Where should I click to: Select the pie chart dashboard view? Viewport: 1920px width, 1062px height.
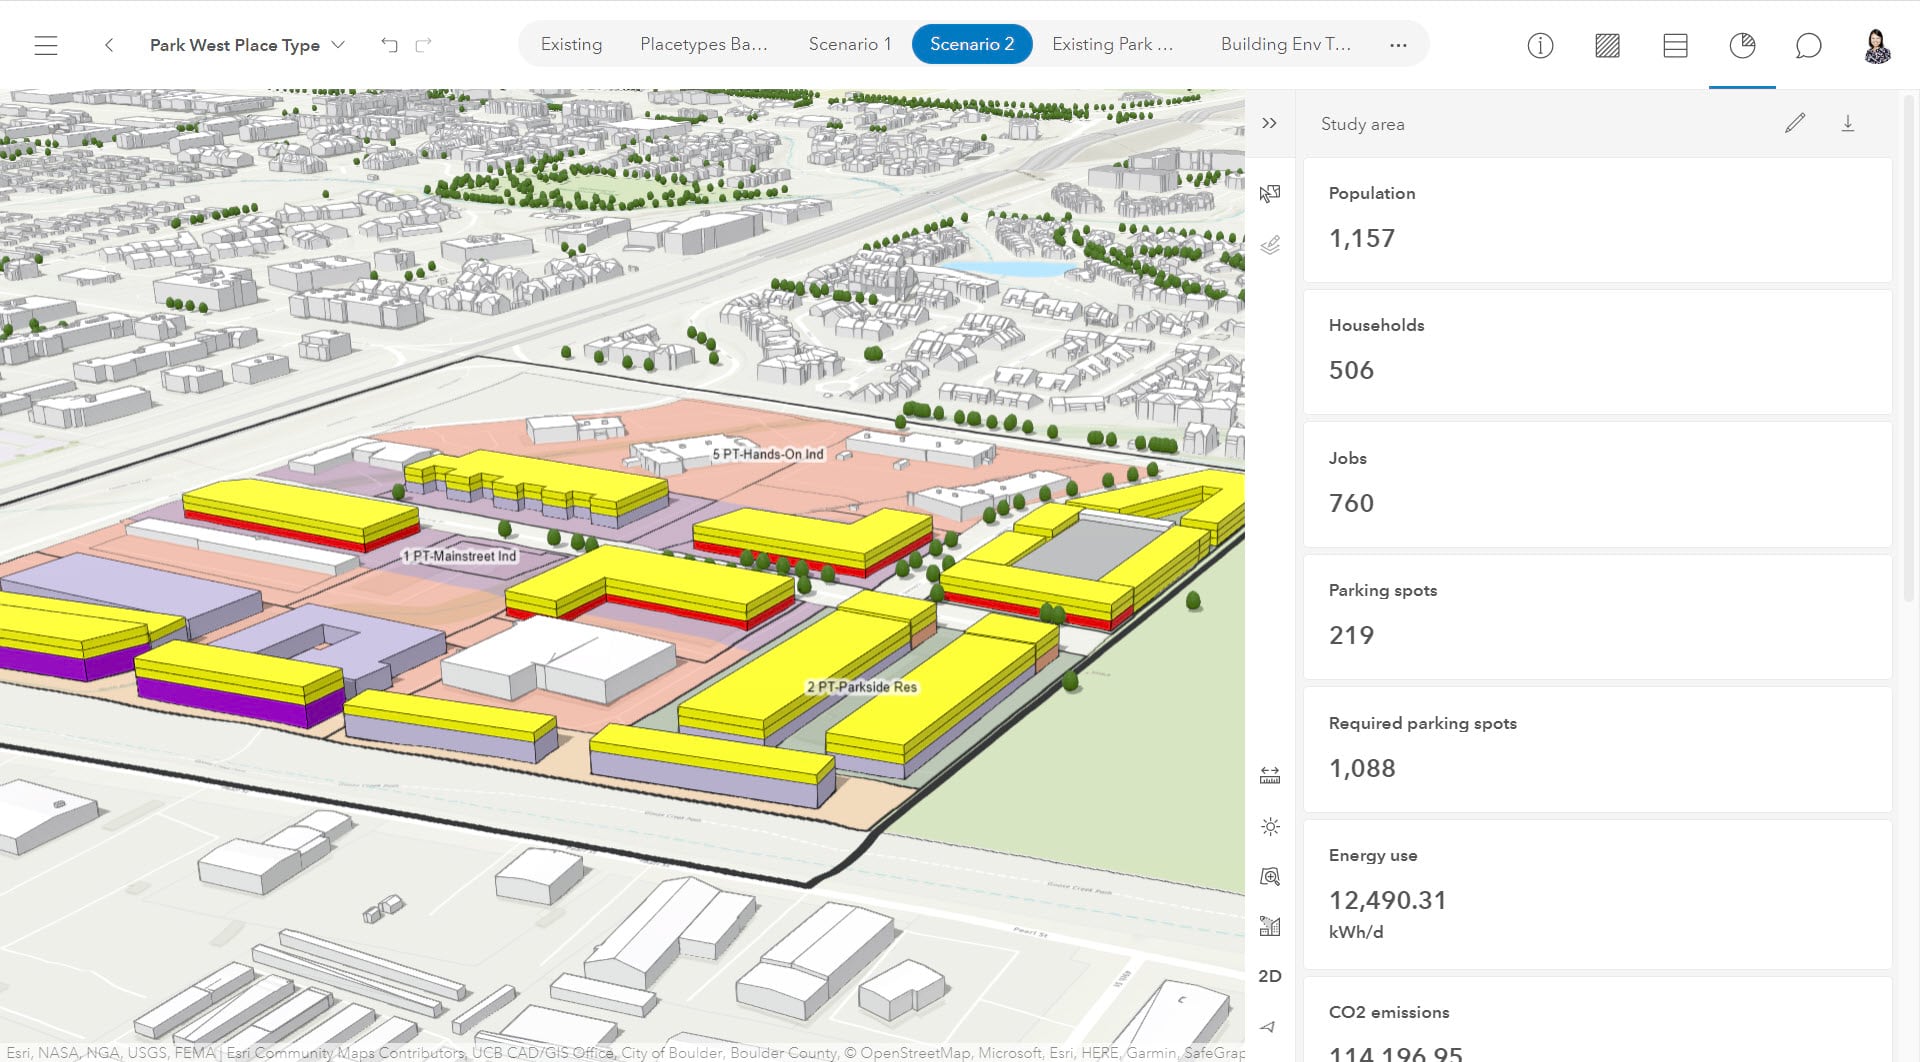[x=1742, y=46]
